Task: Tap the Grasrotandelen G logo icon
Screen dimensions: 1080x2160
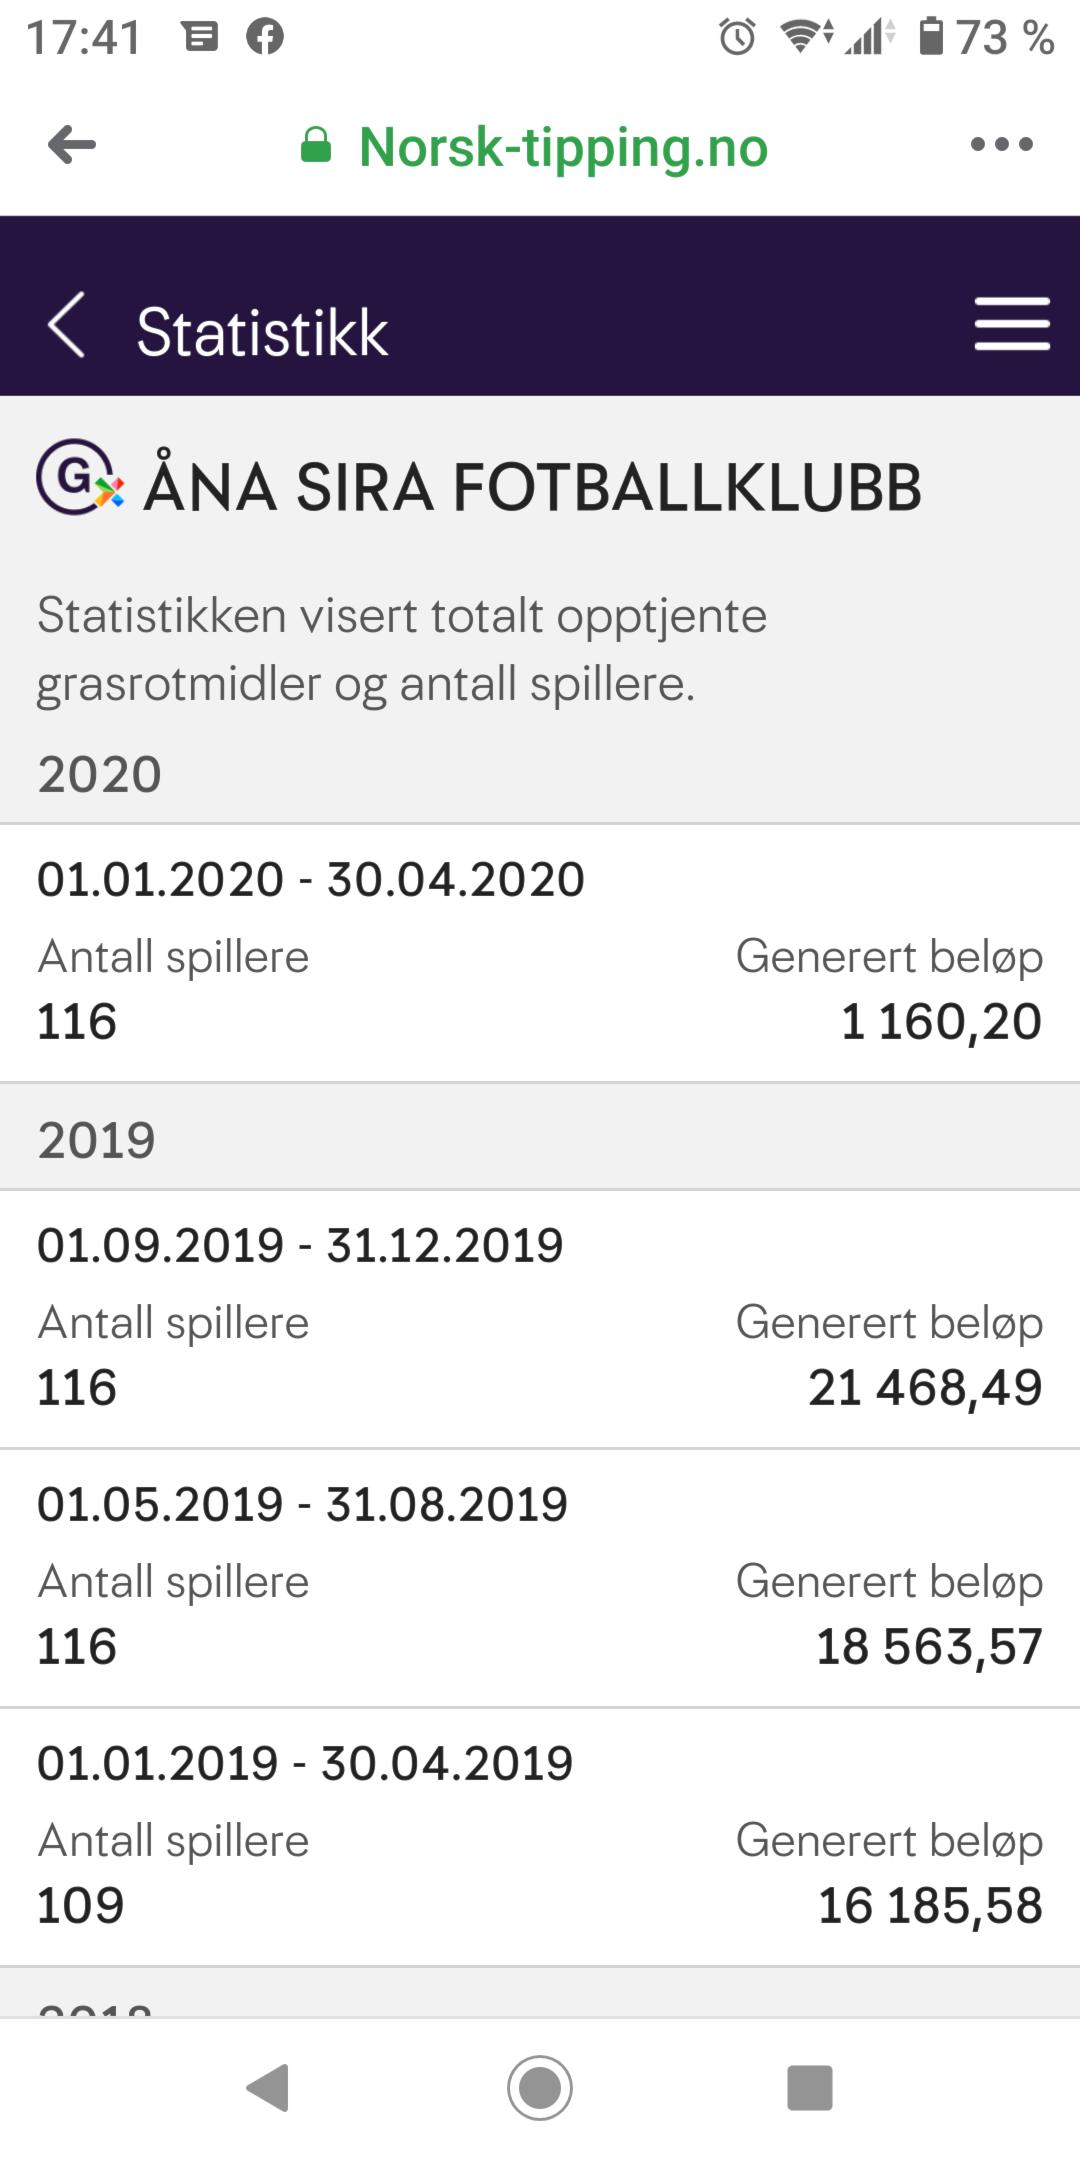Action: [x=80, y=478]
